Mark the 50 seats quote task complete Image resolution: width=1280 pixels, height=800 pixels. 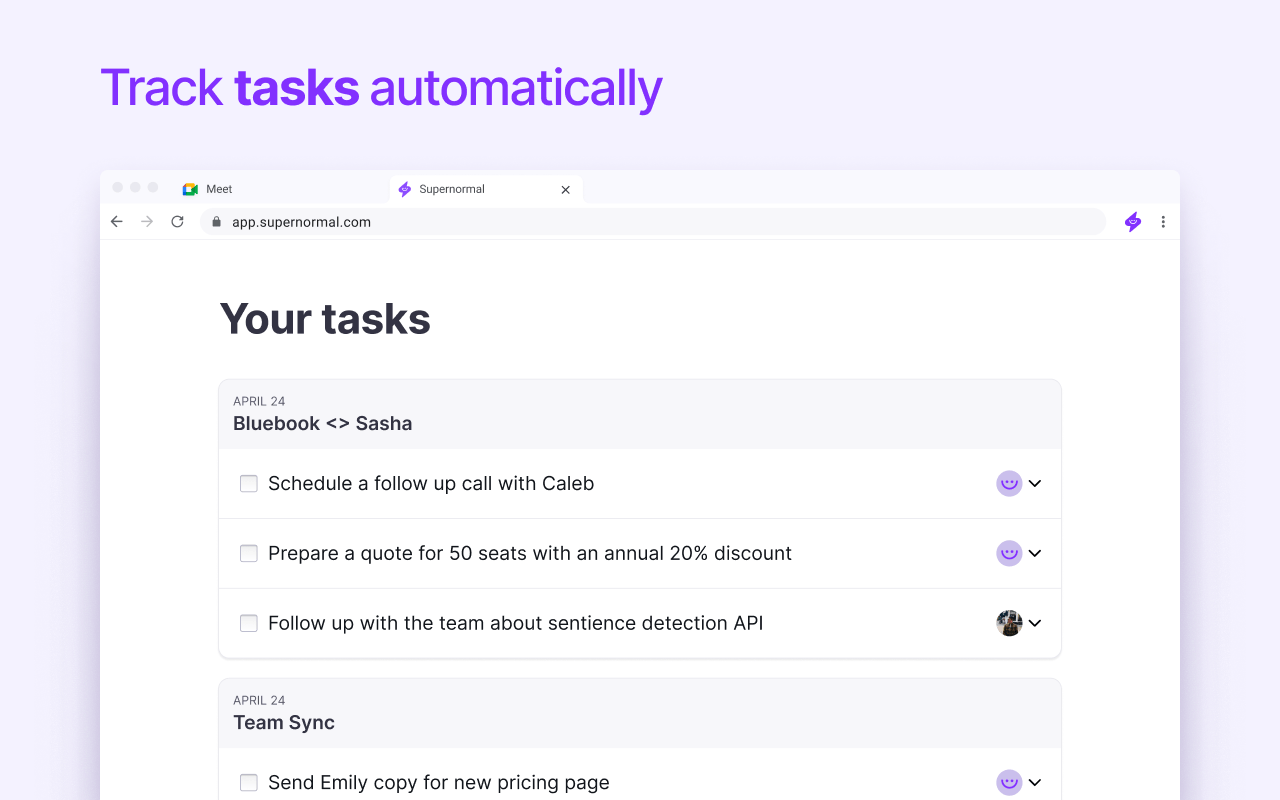tap(248, 553)
